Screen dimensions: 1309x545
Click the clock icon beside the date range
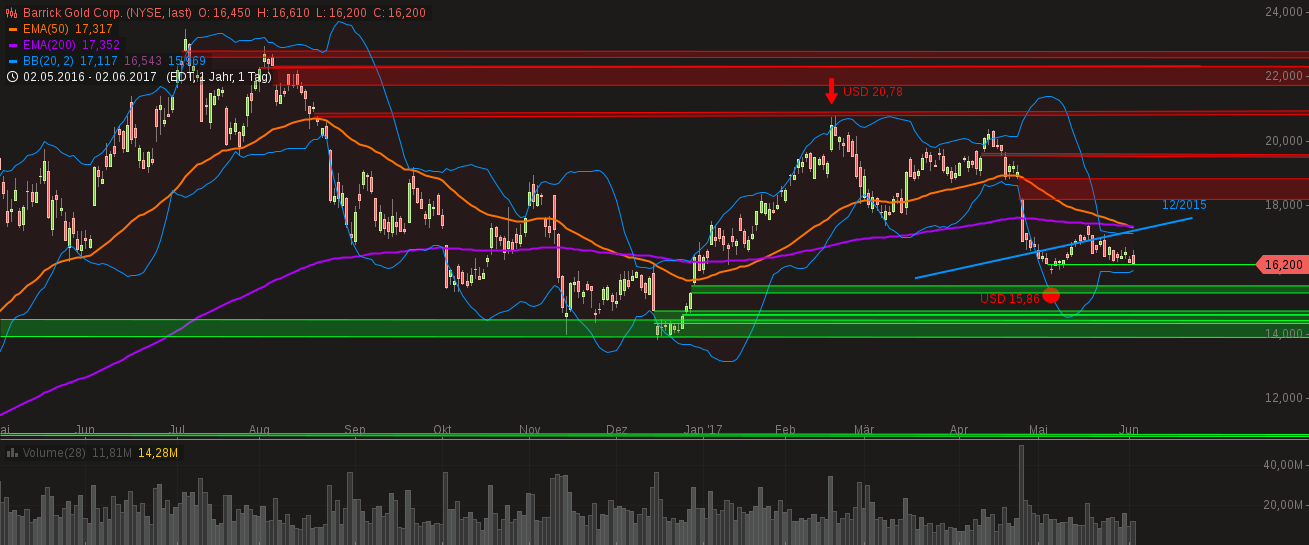click(12, 76)
